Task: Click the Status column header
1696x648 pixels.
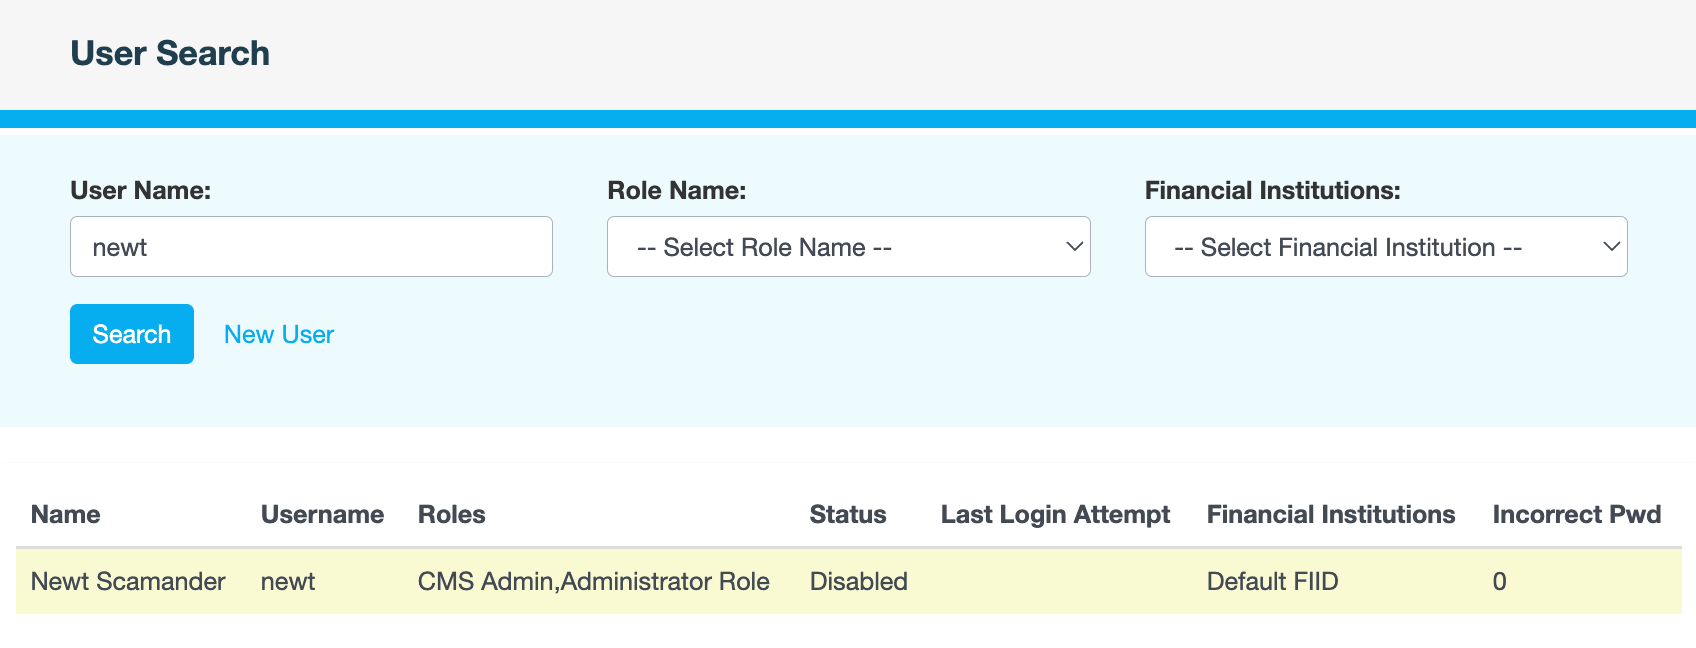Action: click(847, 515)
